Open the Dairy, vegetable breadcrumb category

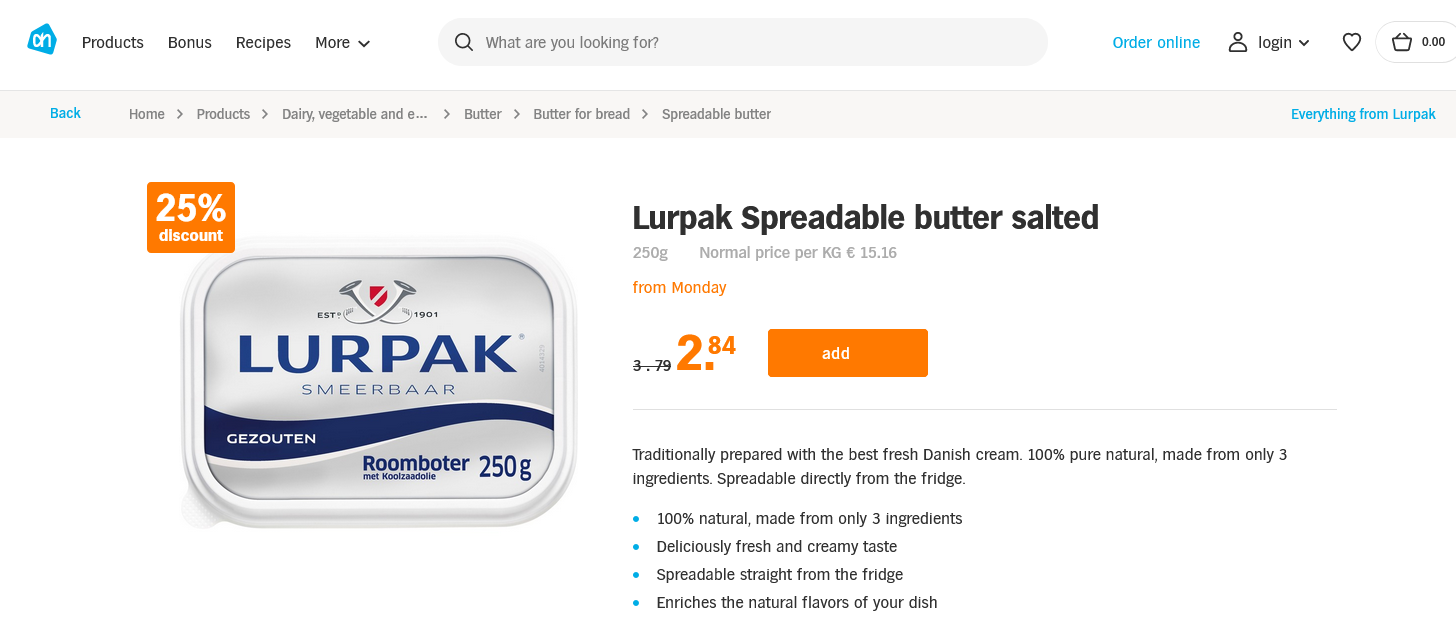(355, 114)
